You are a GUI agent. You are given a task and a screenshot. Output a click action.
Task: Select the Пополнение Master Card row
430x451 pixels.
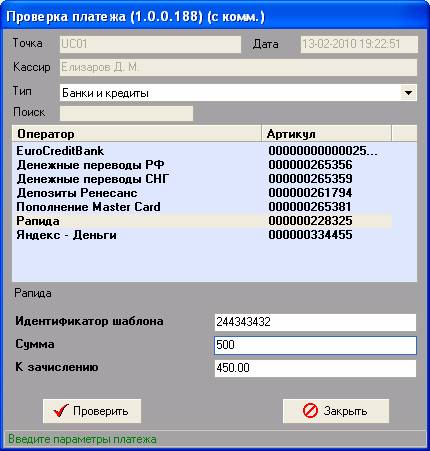202,207
